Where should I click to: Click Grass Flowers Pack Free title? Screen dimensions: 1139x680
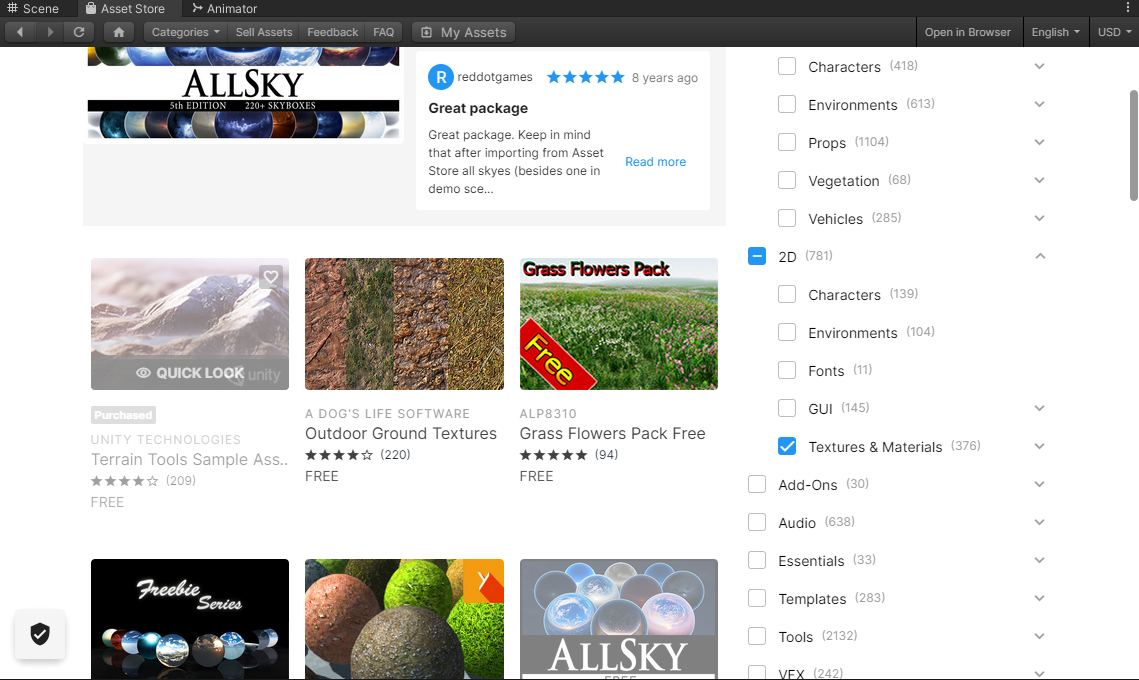click(x=612, y=434)
